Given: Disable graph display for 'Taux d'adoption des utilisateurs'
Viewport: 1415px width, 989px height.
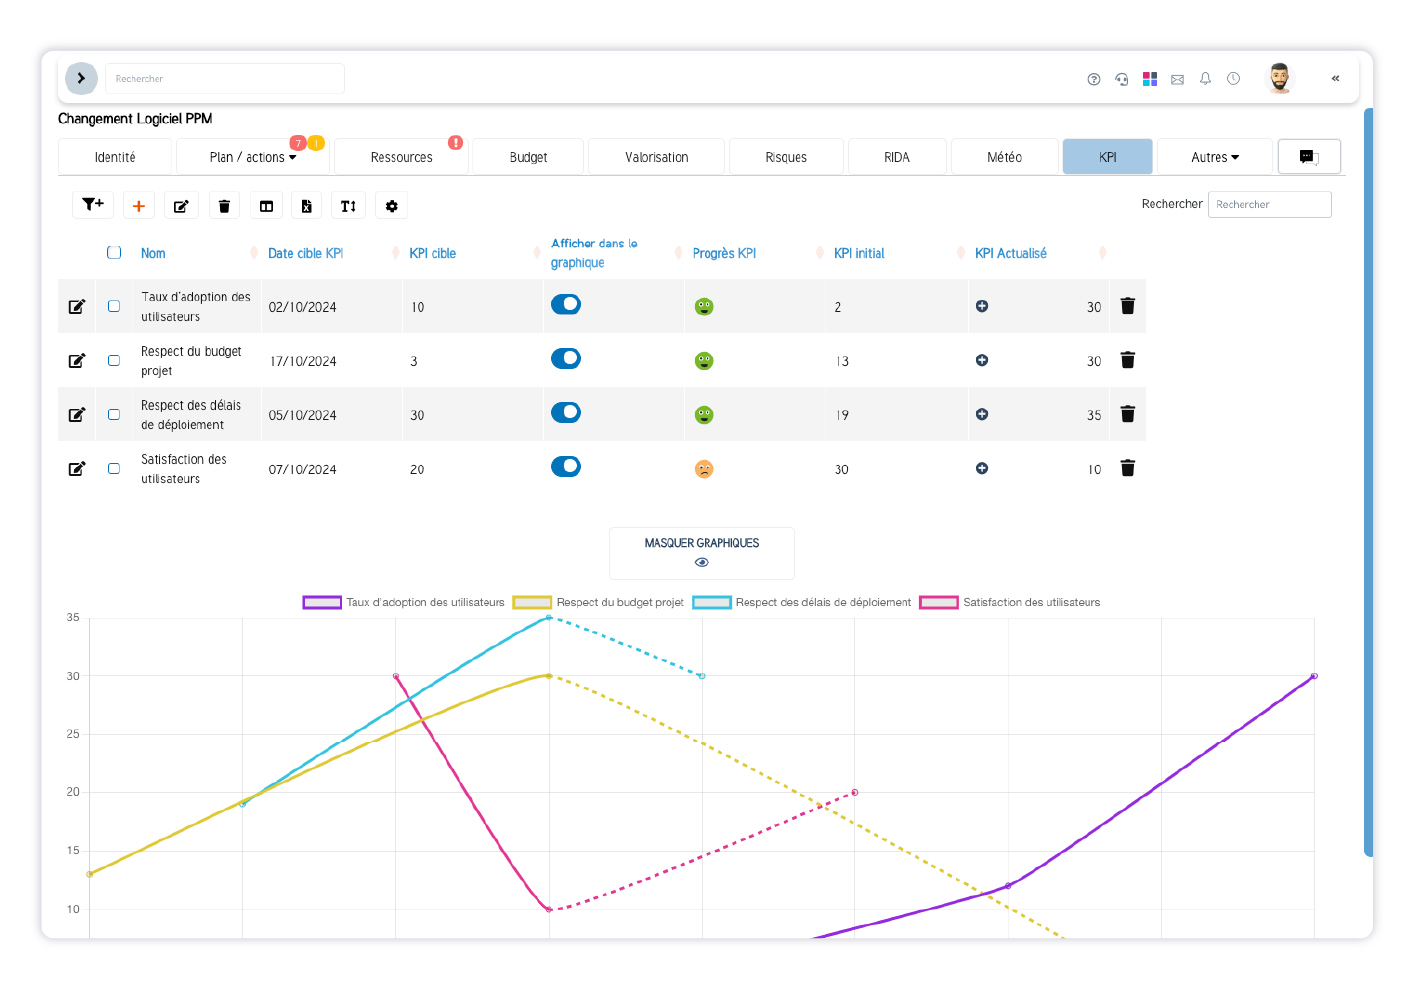Looking at the screenshot, I should pyautogui.click(x=566, y=304).
